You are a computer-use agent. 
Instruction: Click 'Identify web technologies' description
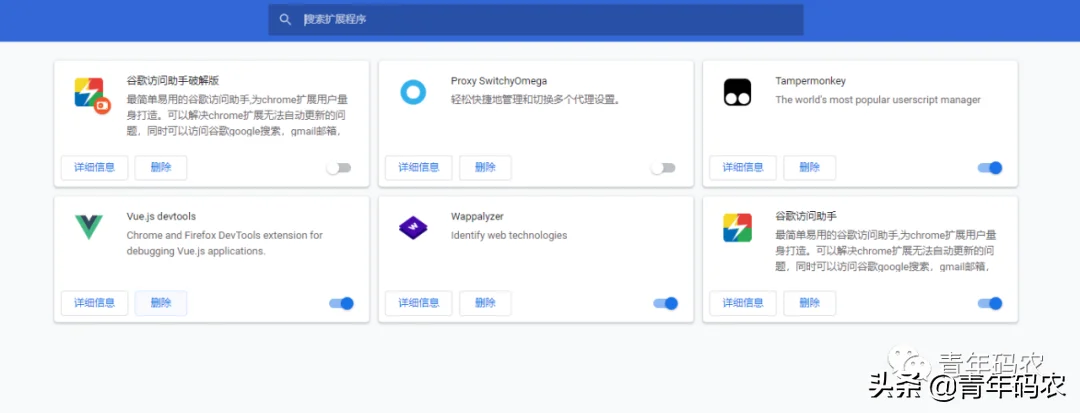509,235
